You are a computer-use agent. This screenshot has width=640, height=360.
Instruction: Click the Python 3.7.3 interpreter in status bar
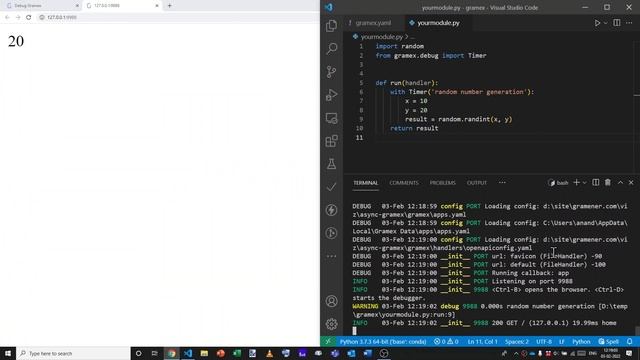383,342
